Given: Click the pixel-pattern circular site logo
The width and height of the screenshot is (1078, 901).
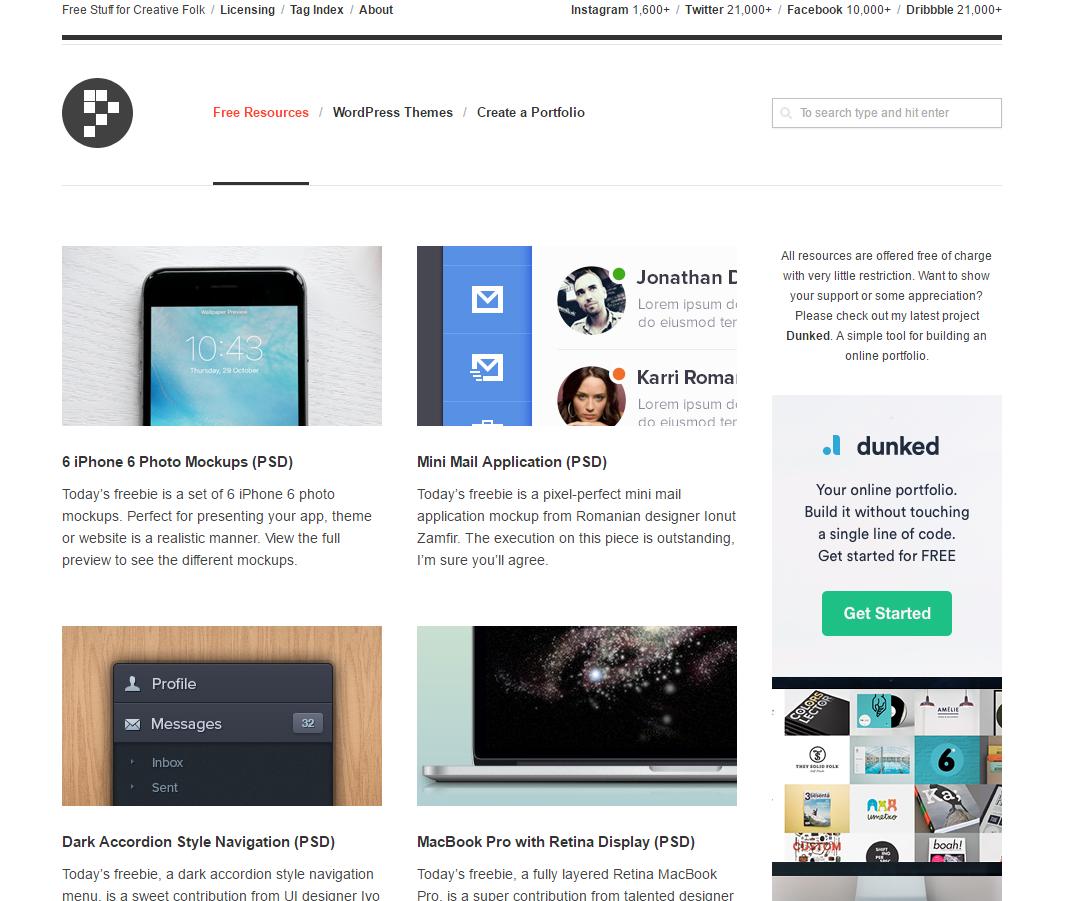Looking at the screenshot, I should tap(98, 113).
